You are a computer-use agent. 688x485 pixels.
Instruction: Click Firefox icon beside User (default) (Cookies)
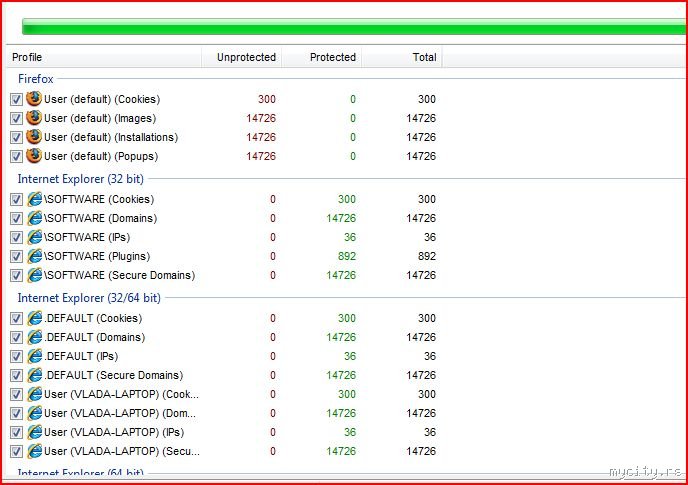[34, 99]
